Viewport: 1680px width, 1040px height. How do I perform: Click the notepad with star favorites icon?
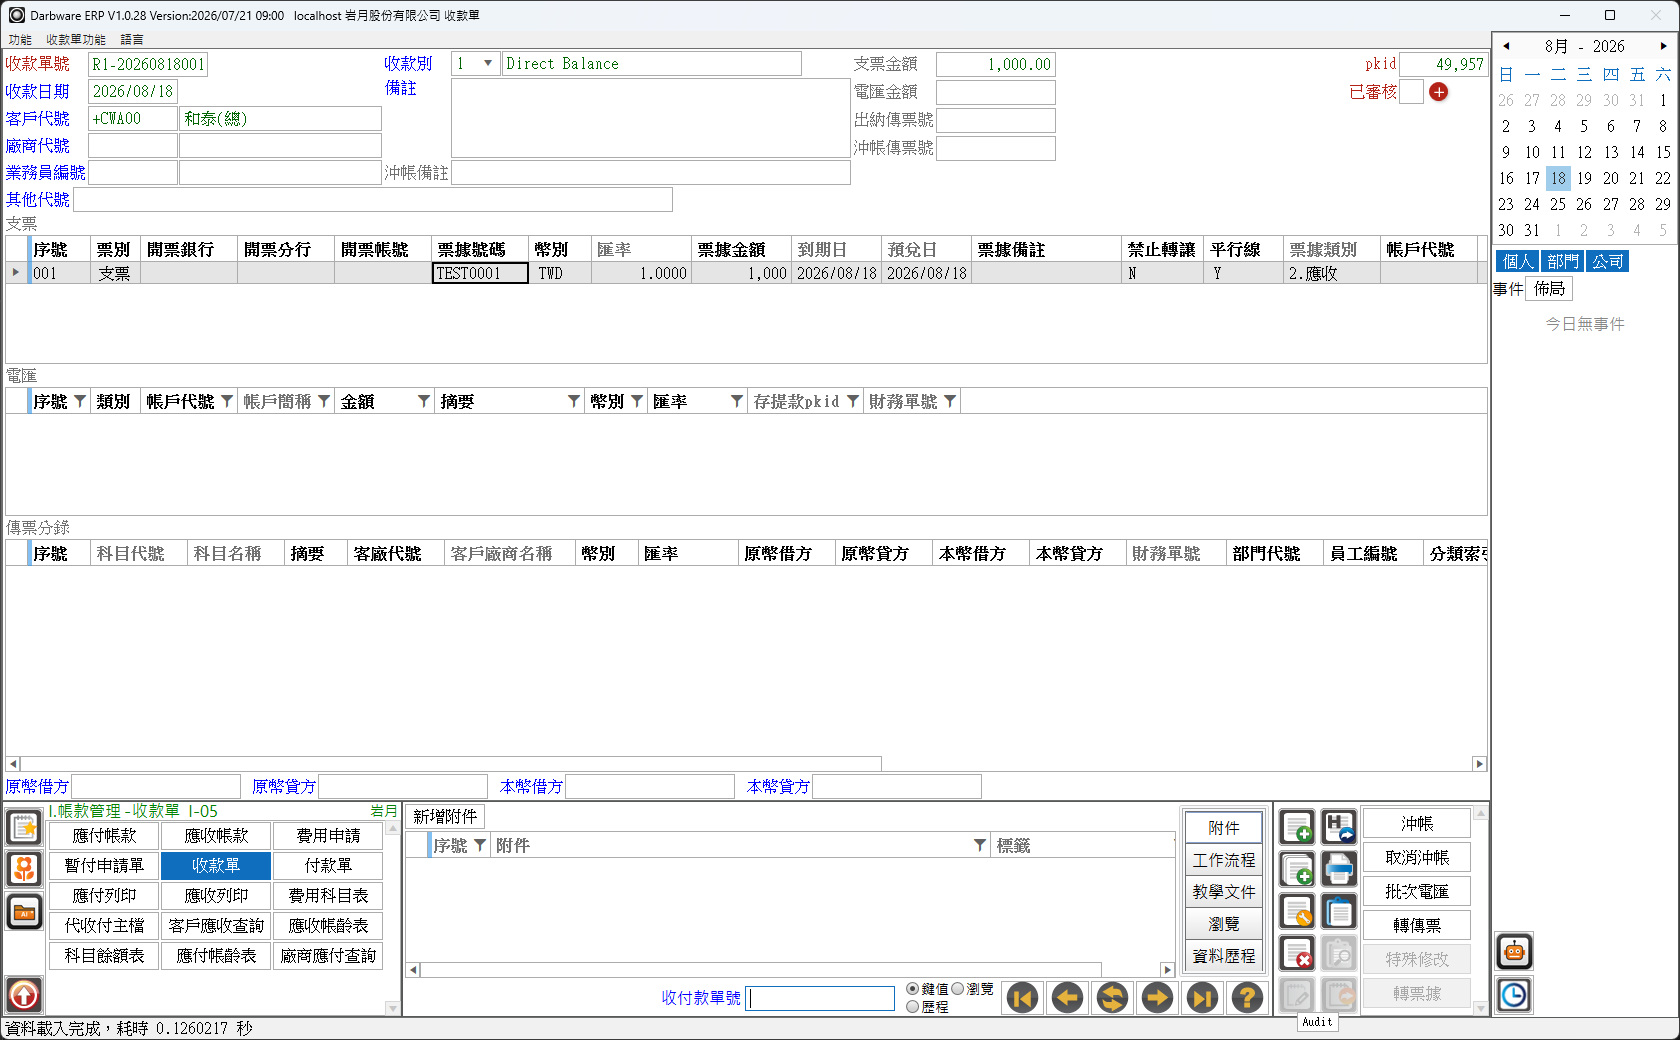point(24,827)
